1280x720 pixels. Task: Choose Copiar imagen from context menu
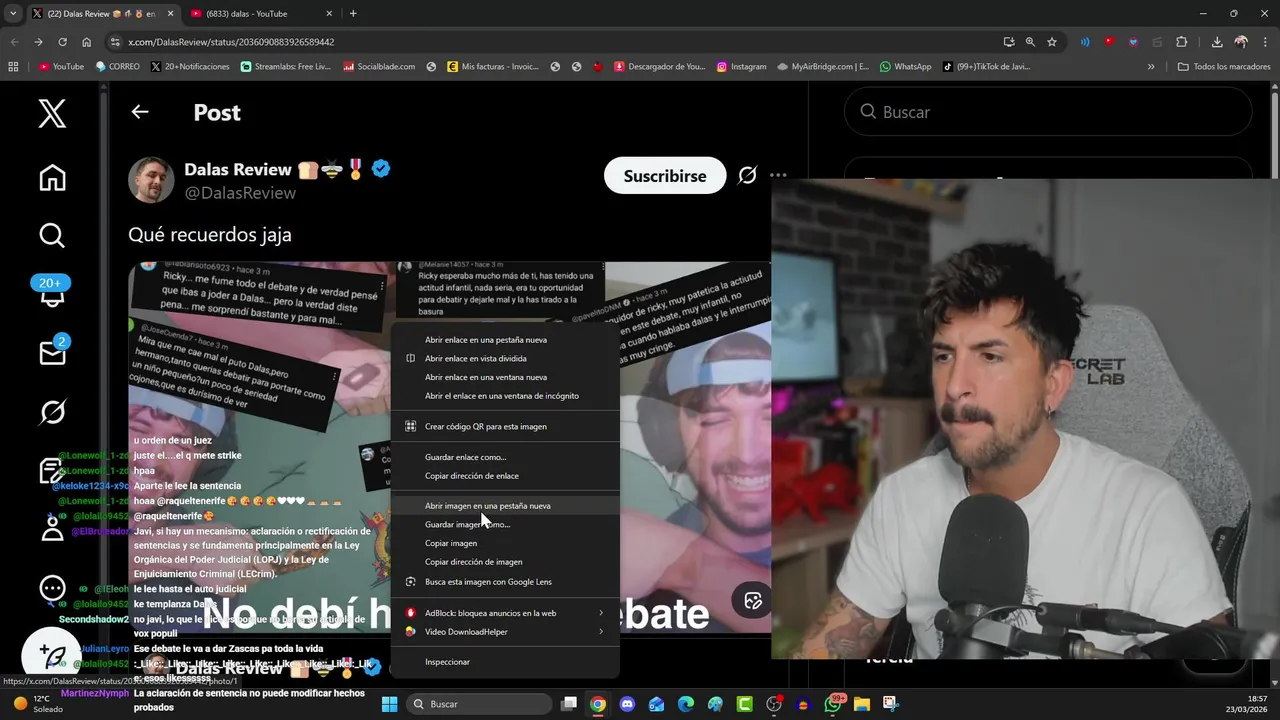coord(451,543)
